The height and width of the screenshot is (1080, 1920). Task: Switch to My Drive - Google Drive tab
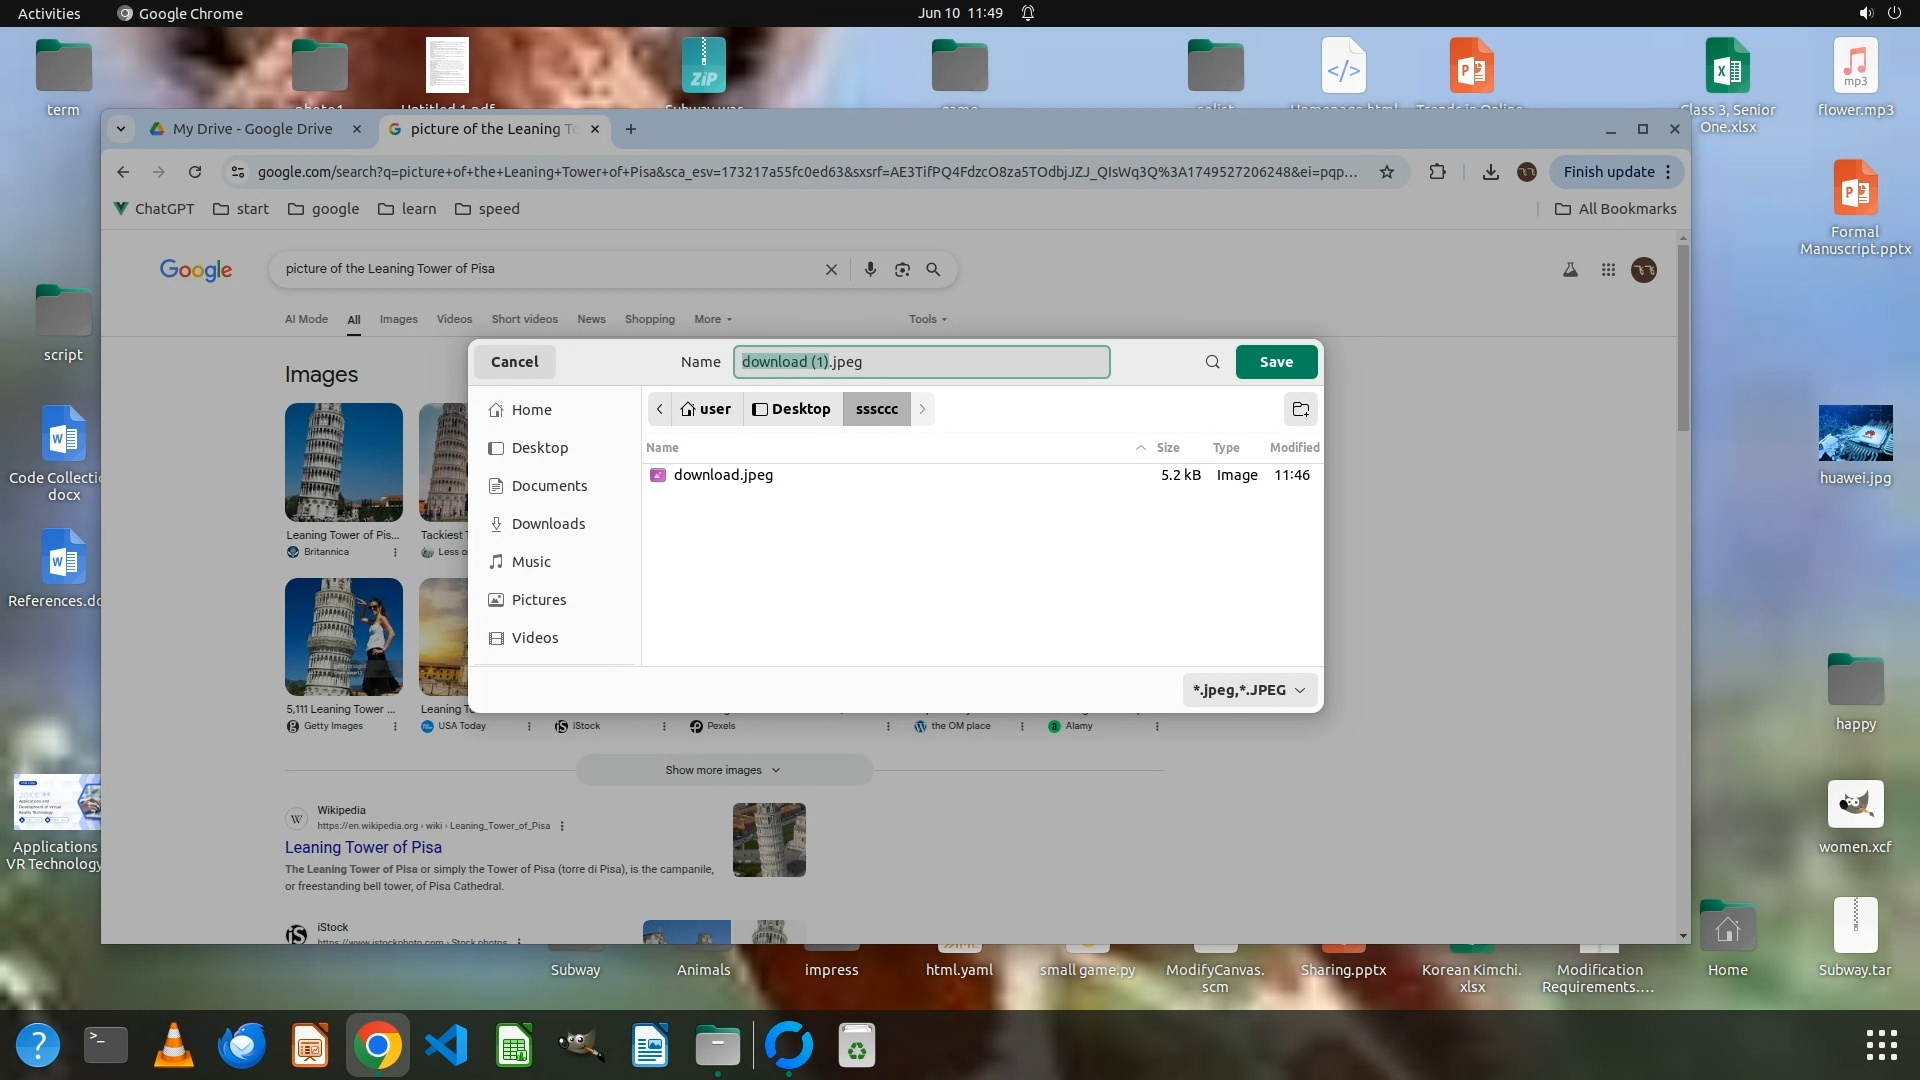pos(252,129)
